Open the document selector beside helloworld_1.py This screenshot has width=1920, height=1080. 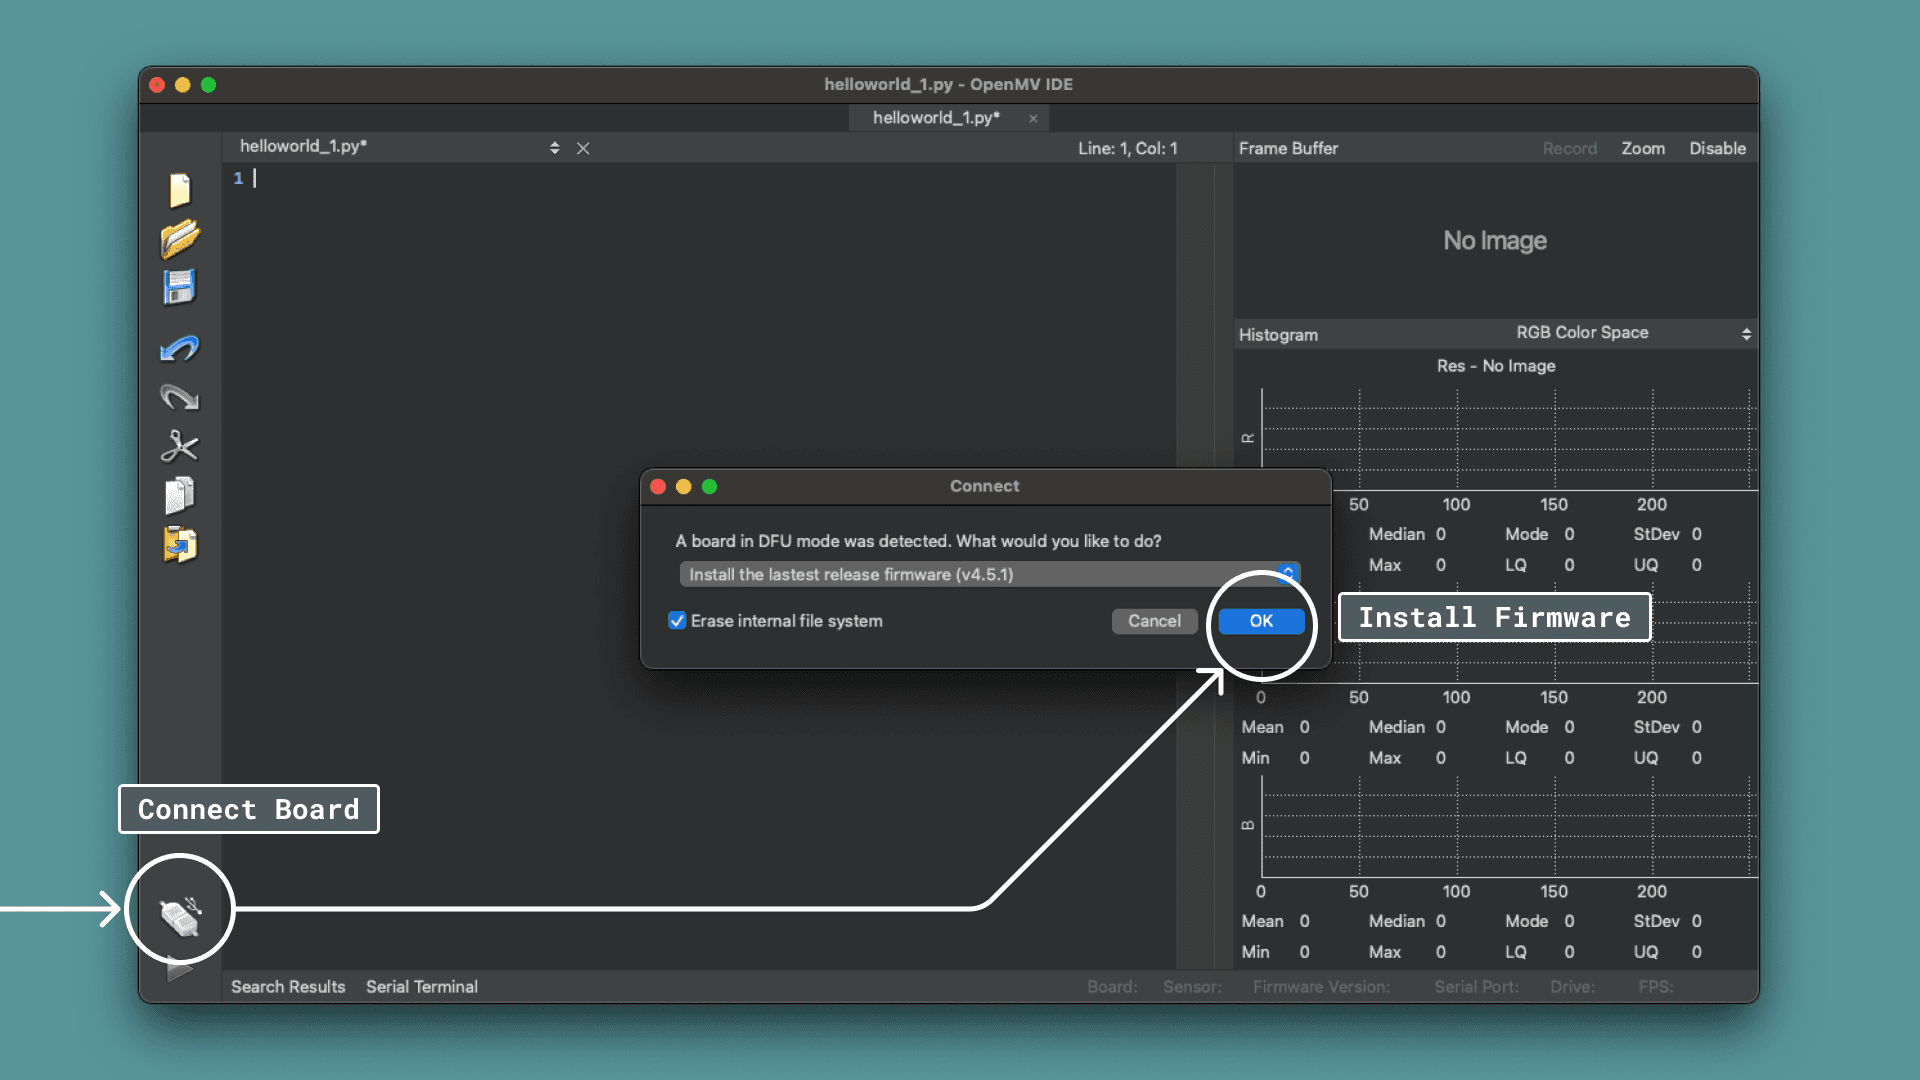pyautogui.click(x=555, y=147)
